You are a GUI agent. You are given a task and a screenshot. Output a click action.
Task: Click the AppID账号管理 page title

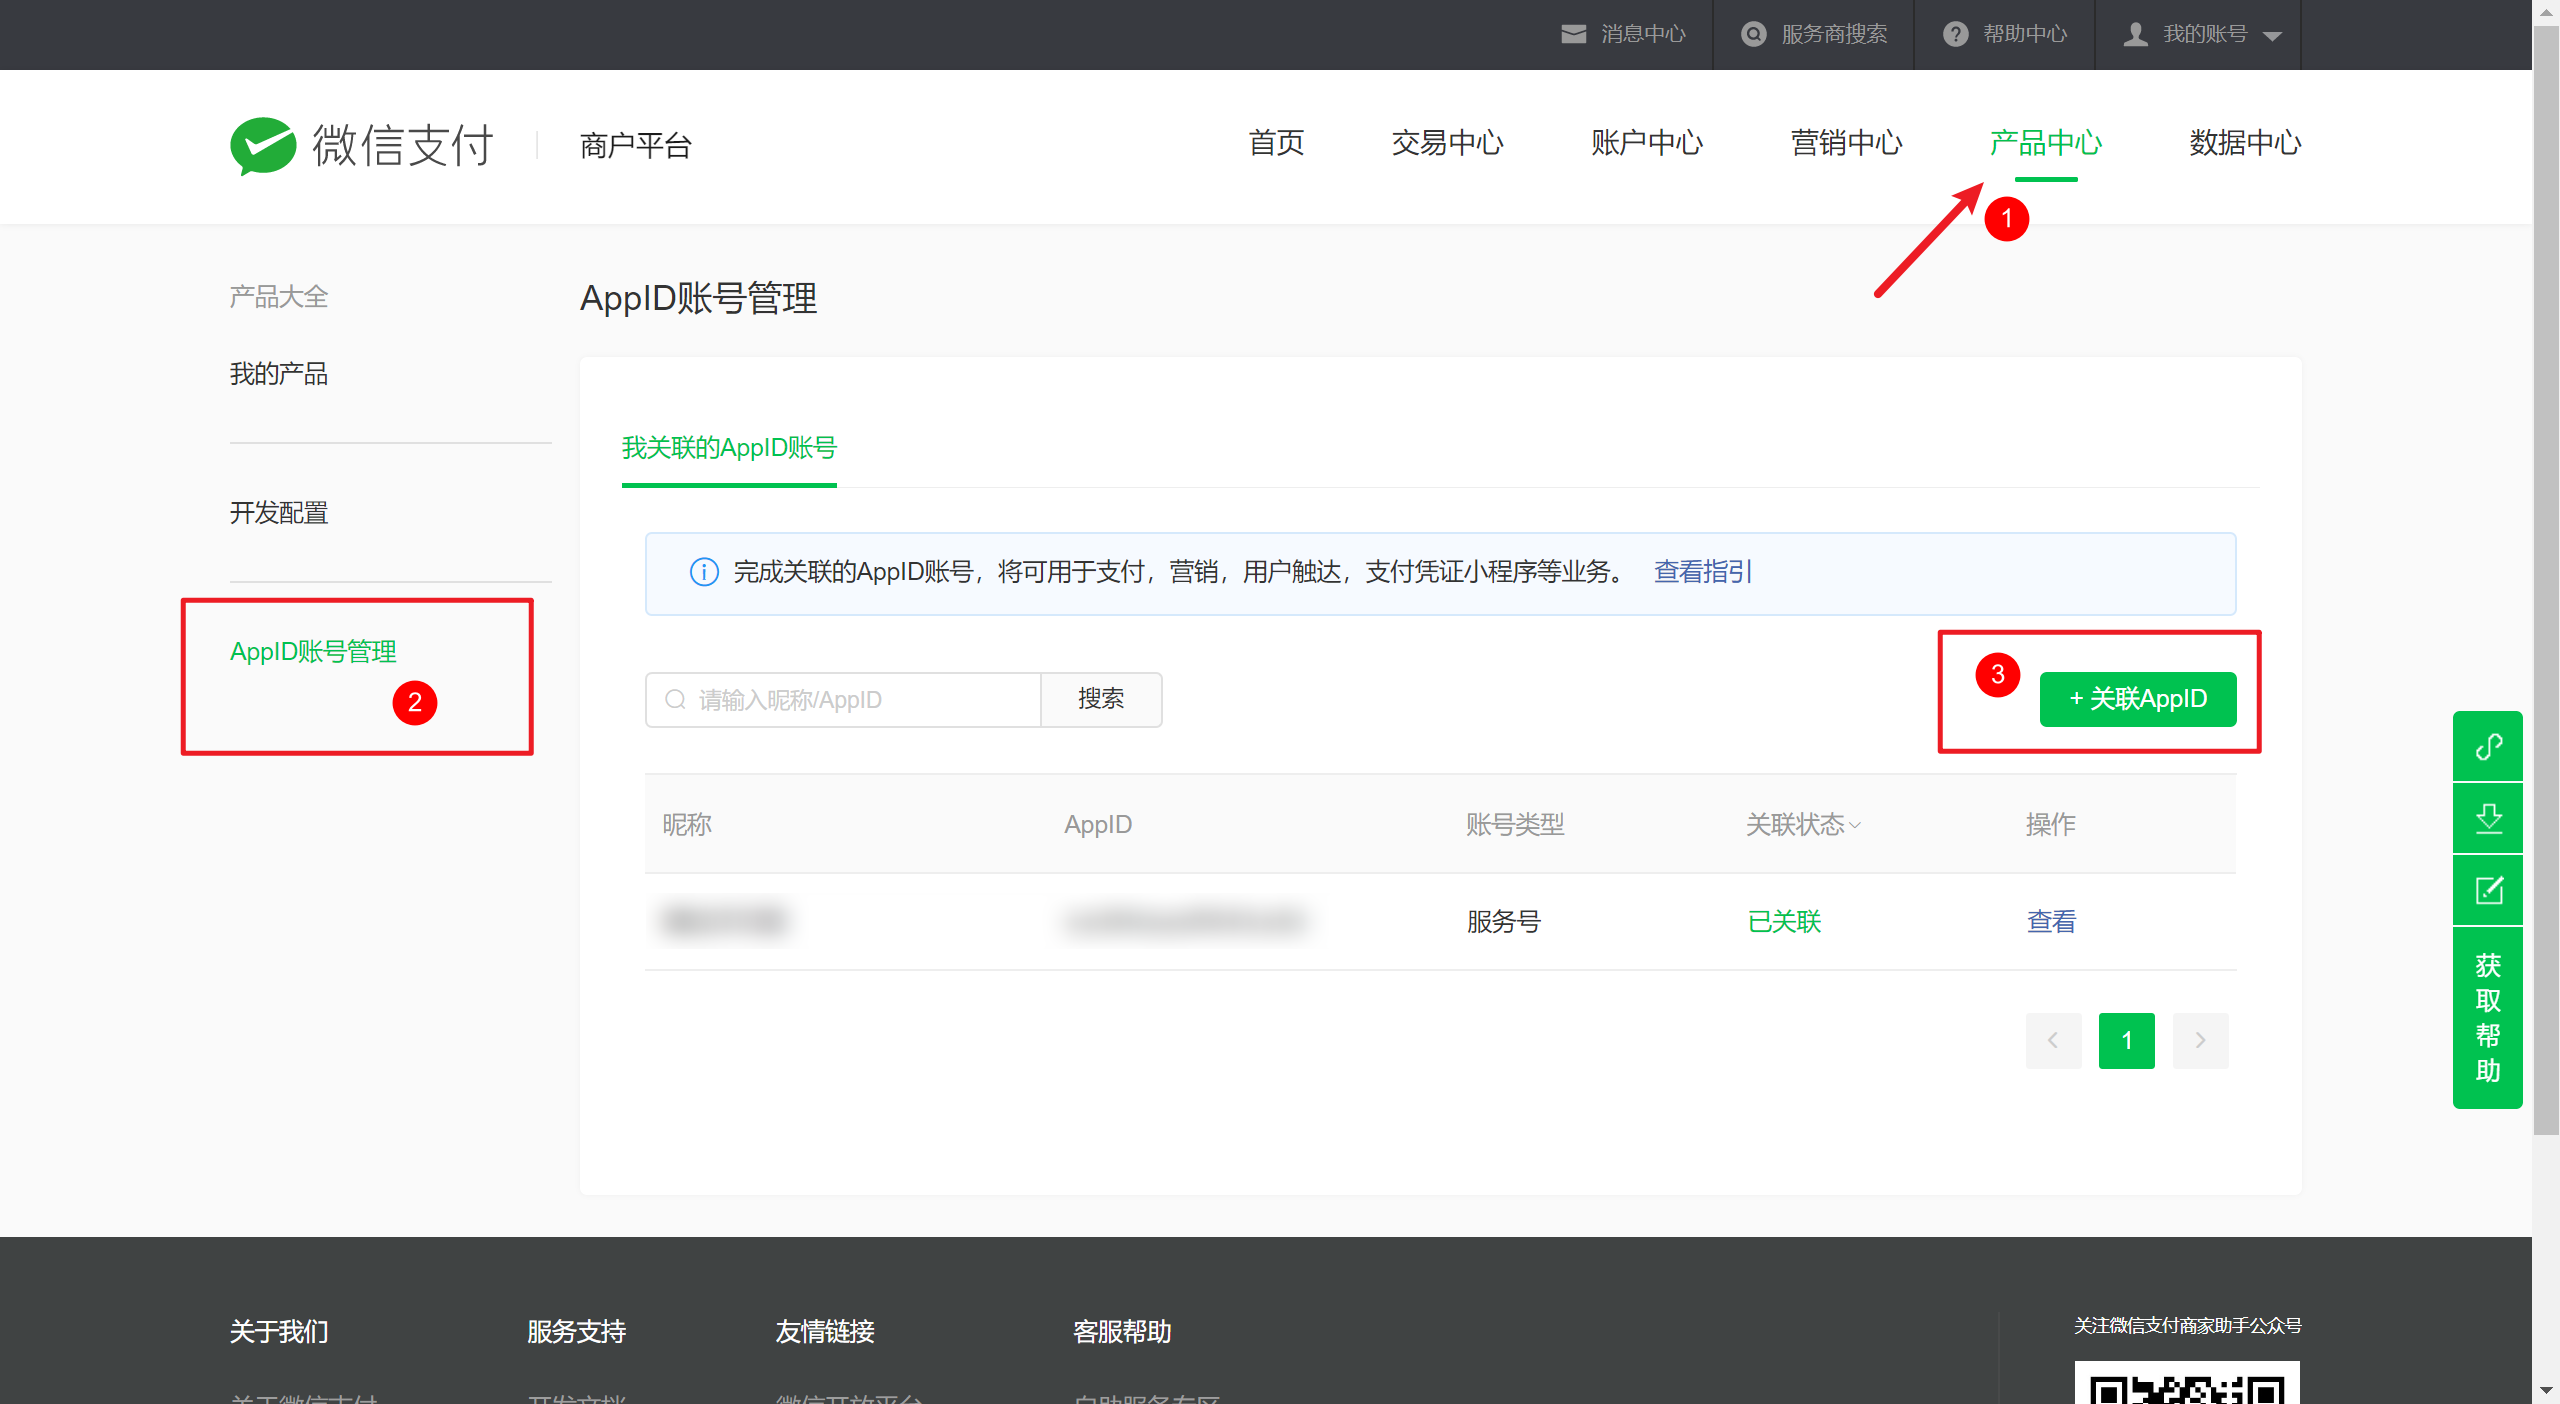[x=699, y=299]
